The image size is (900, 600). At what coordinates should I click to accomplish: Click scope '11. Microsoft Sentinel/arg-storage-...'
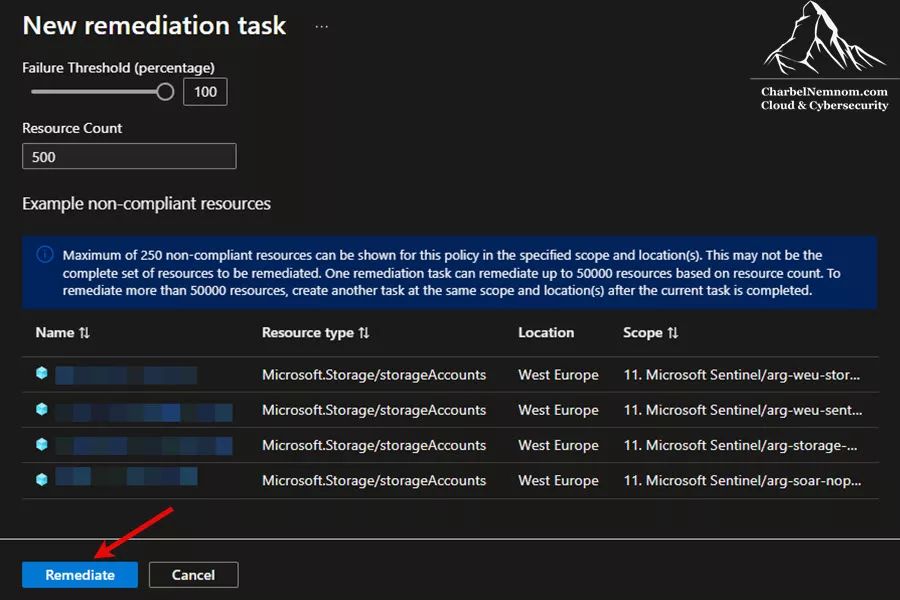pos(740,445)
